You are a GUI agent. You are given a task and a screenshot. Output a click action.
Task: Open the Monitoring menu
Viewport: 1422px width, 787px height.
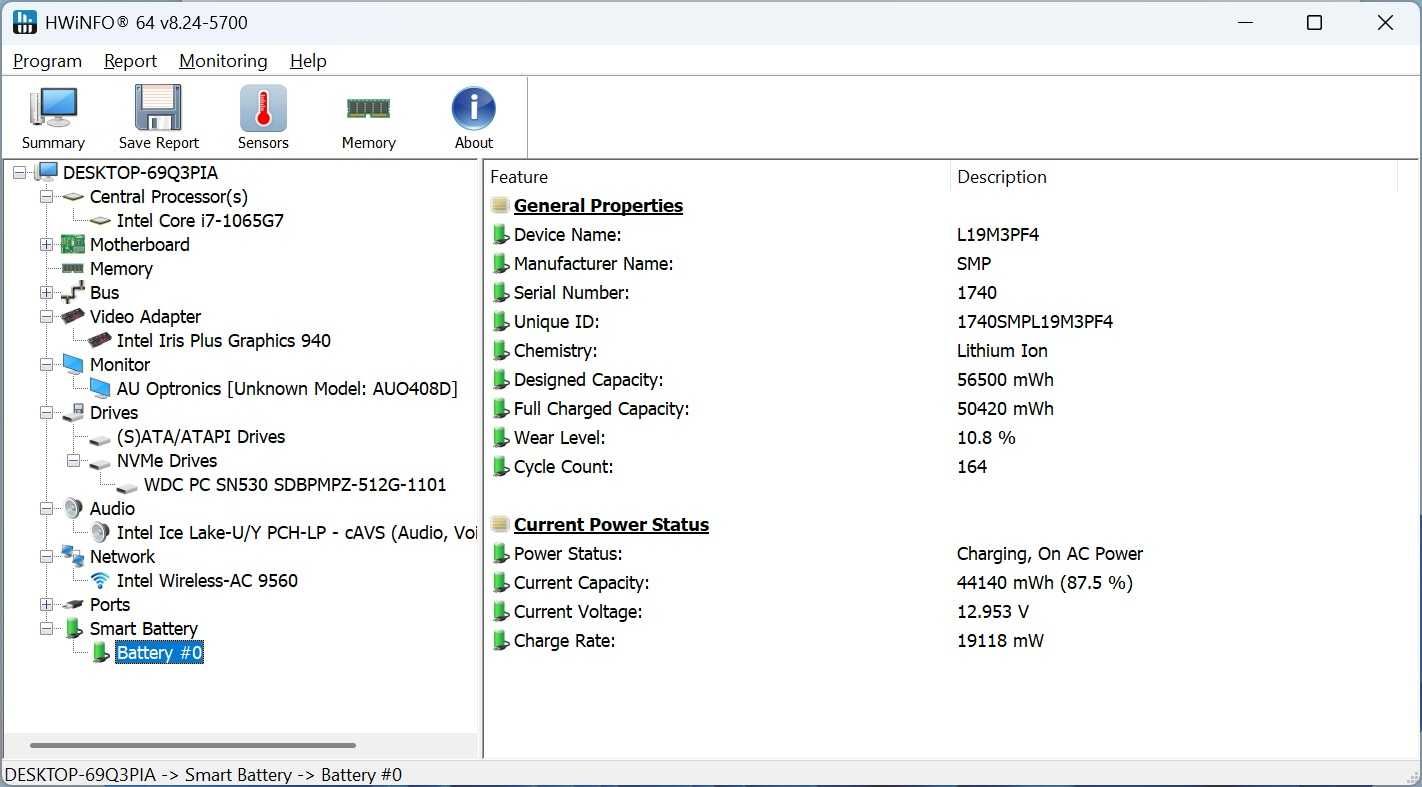click(223, 61)
